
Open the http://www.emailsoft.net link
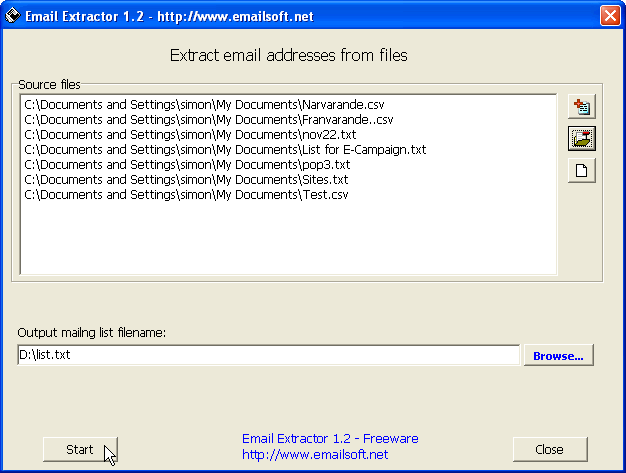[x=315, y=455]
